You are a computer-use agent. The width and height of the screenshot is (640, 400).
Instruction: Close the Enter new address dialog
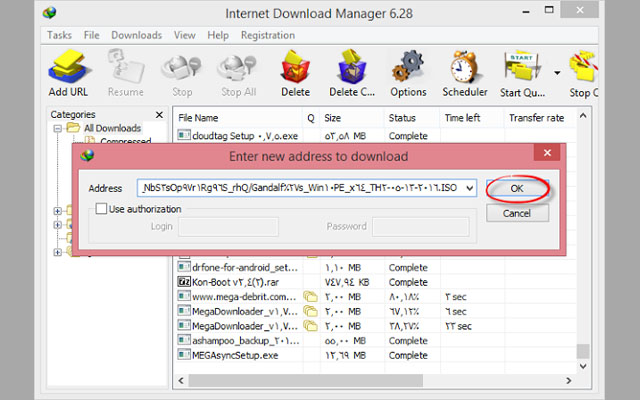(x=547, y=153)
